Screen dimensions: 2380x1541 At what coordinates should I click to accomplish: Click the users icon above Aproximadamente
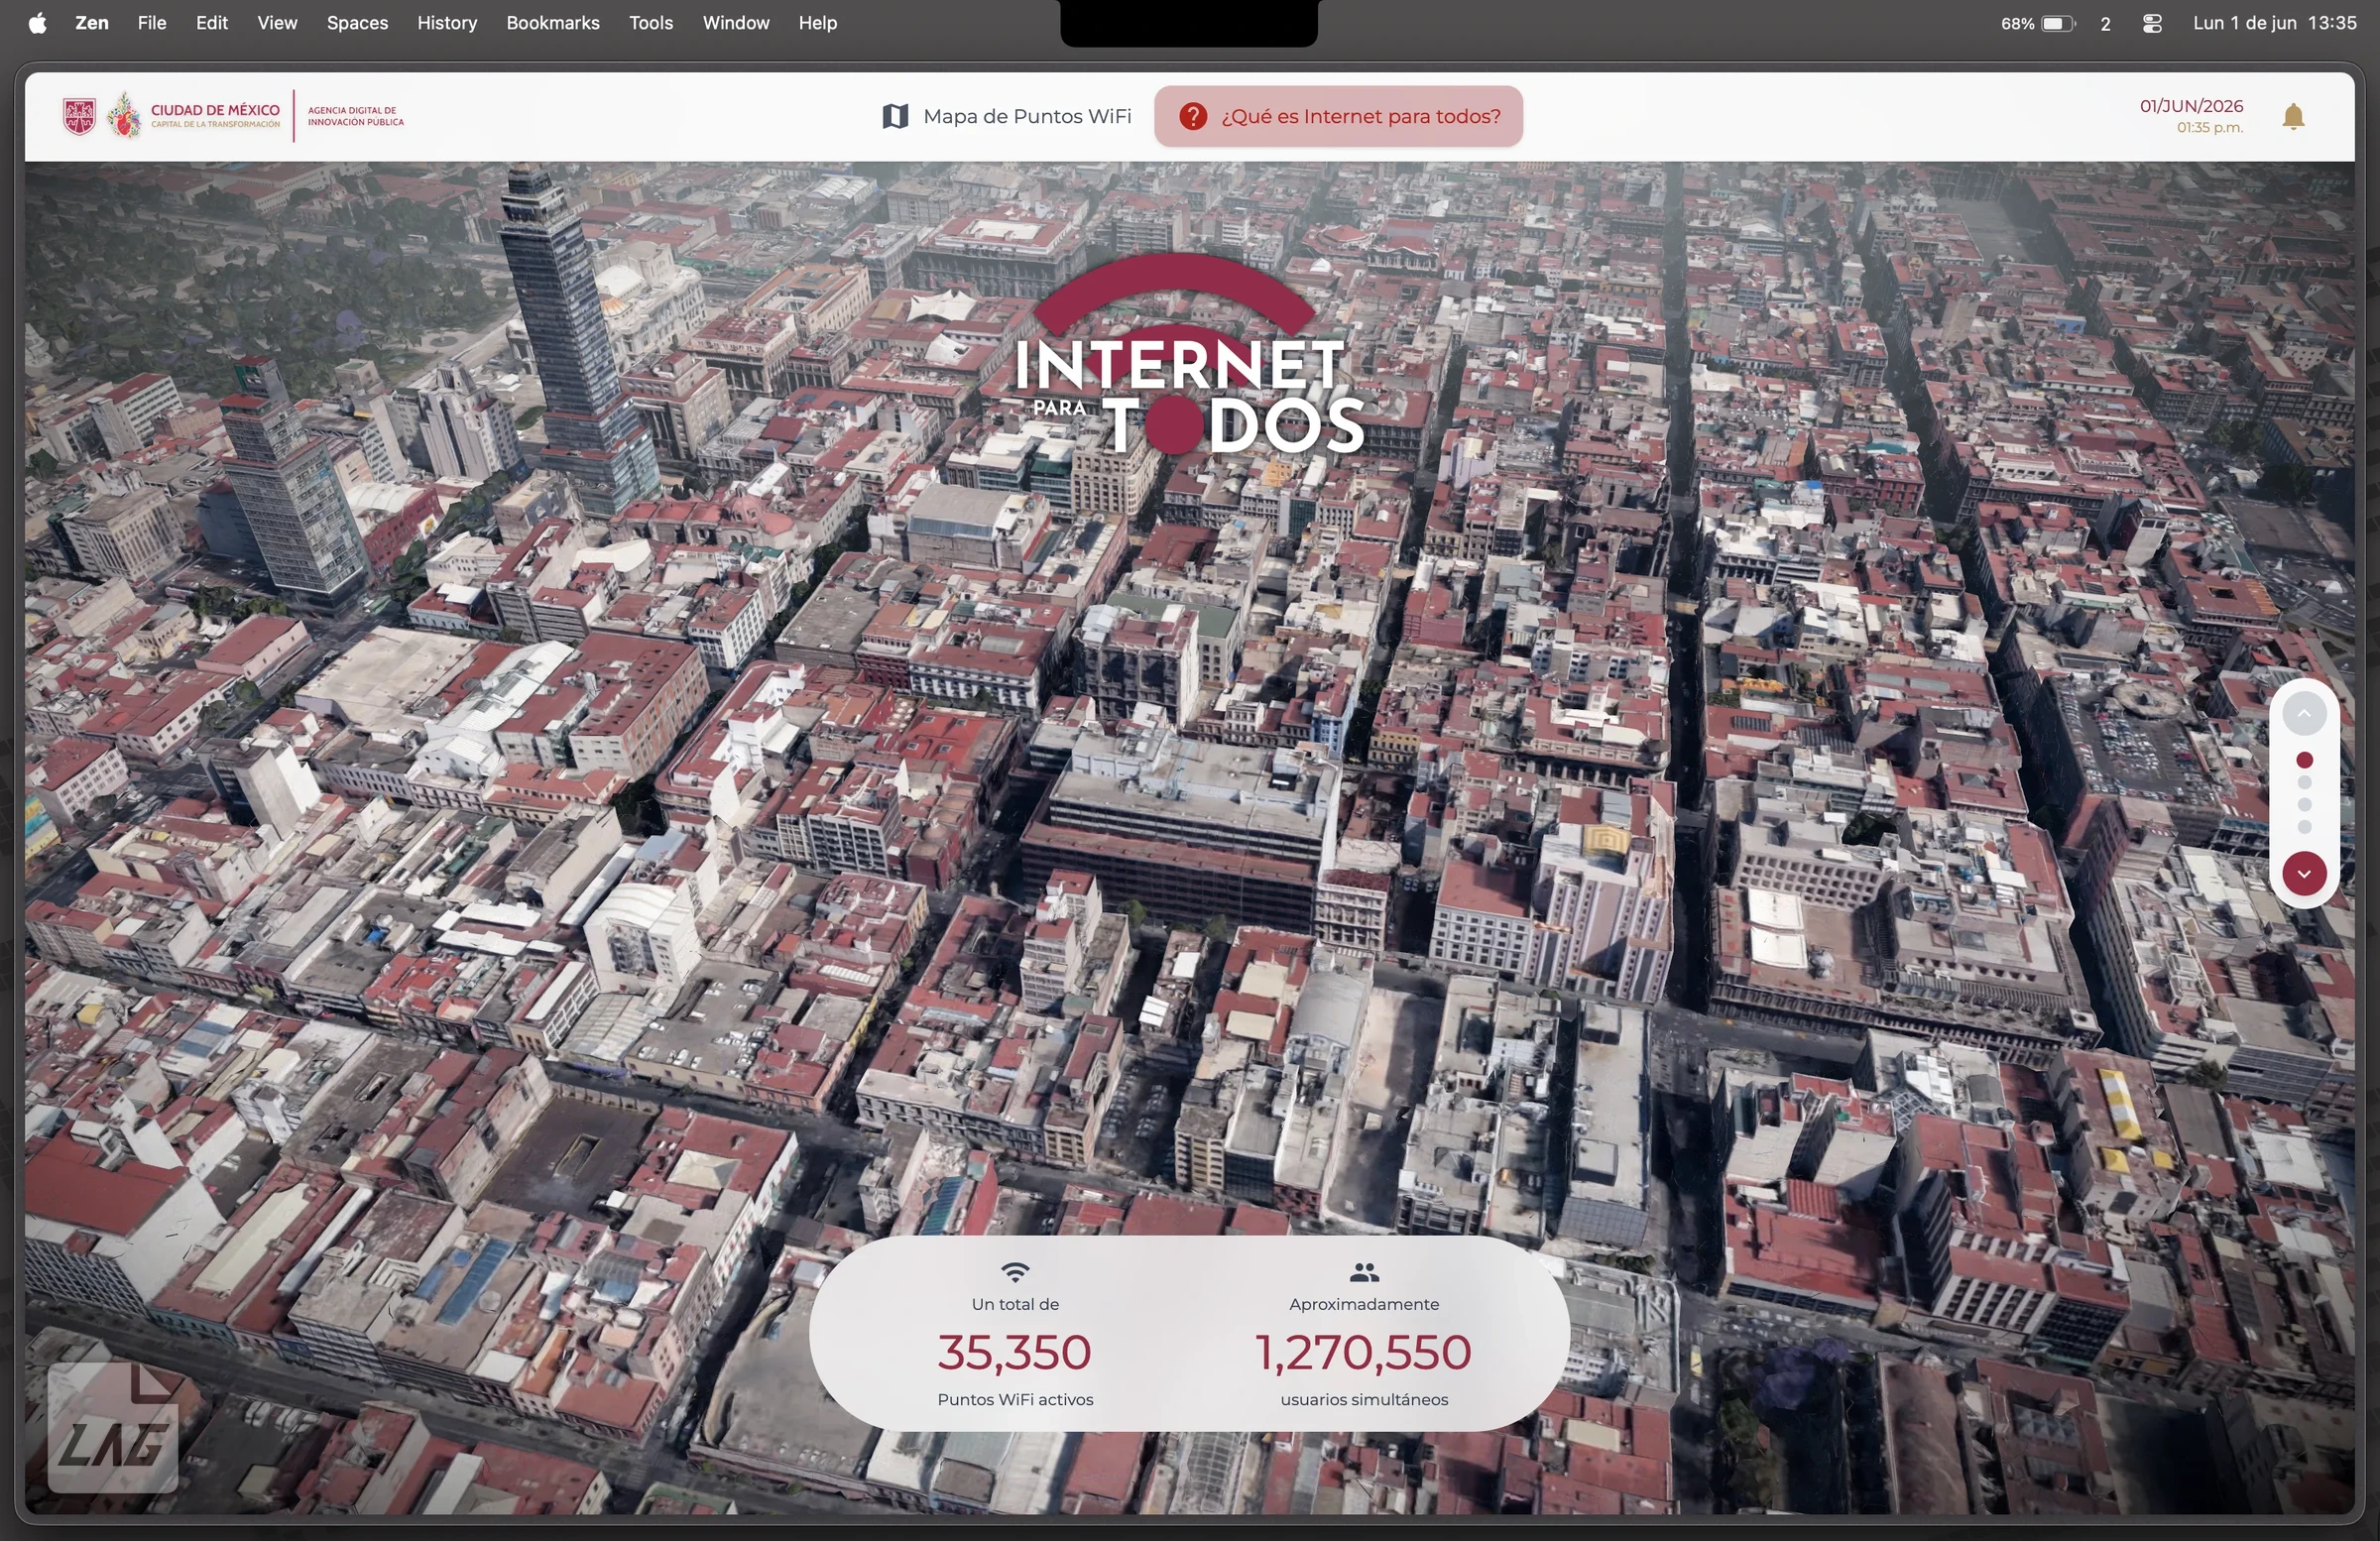[1364, 1272]
